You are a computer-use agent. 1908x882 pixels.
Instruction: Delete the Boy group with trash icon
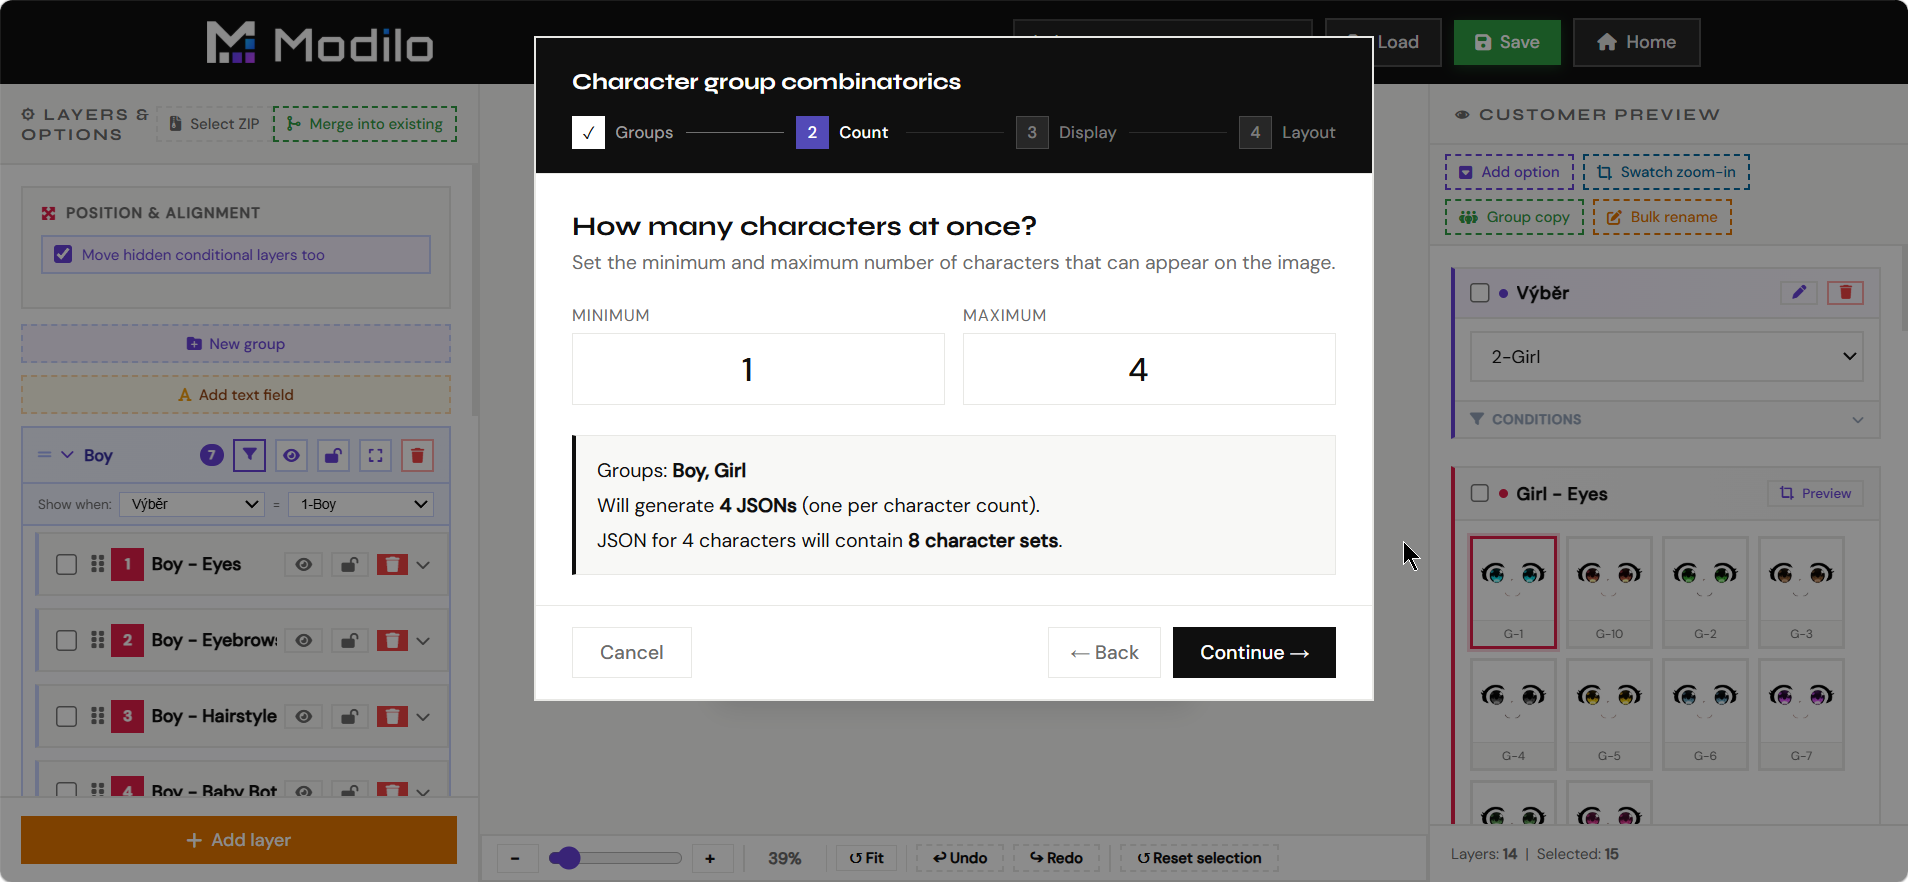[x=417, y=455]
